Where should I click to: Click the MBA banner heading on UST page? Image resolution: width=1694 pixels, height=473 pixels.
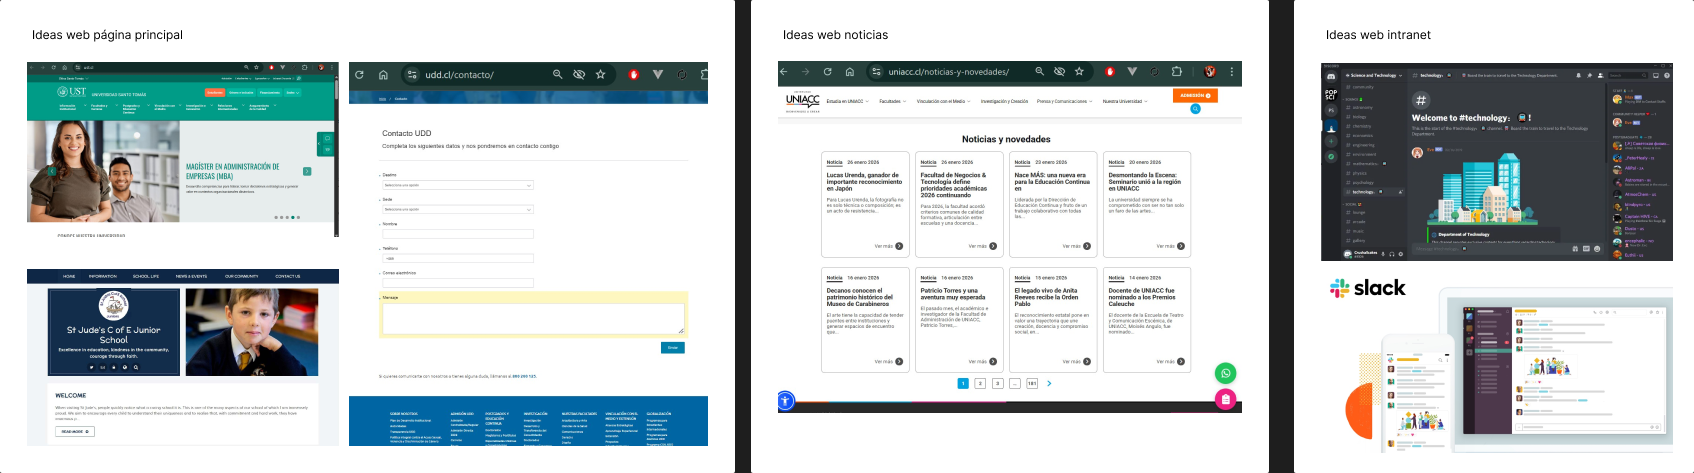pos(233,171)
